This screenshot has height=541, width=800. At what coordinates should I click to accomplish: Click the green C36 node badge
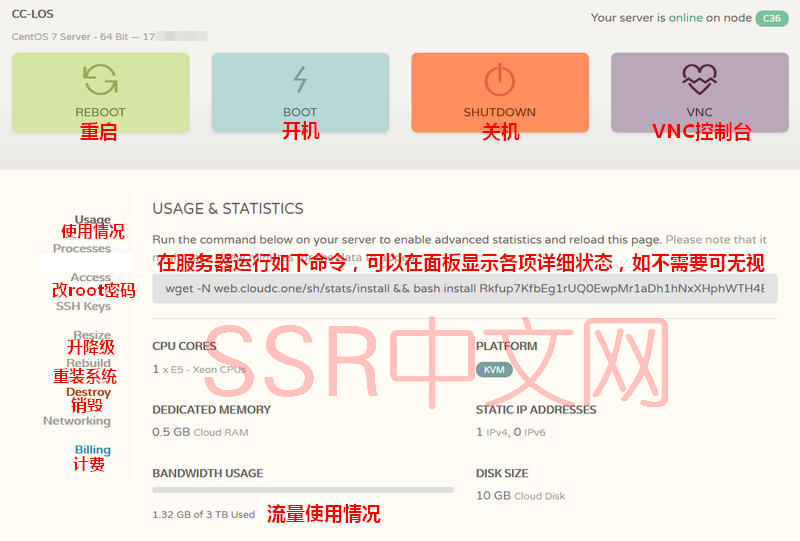click(771, 18)
